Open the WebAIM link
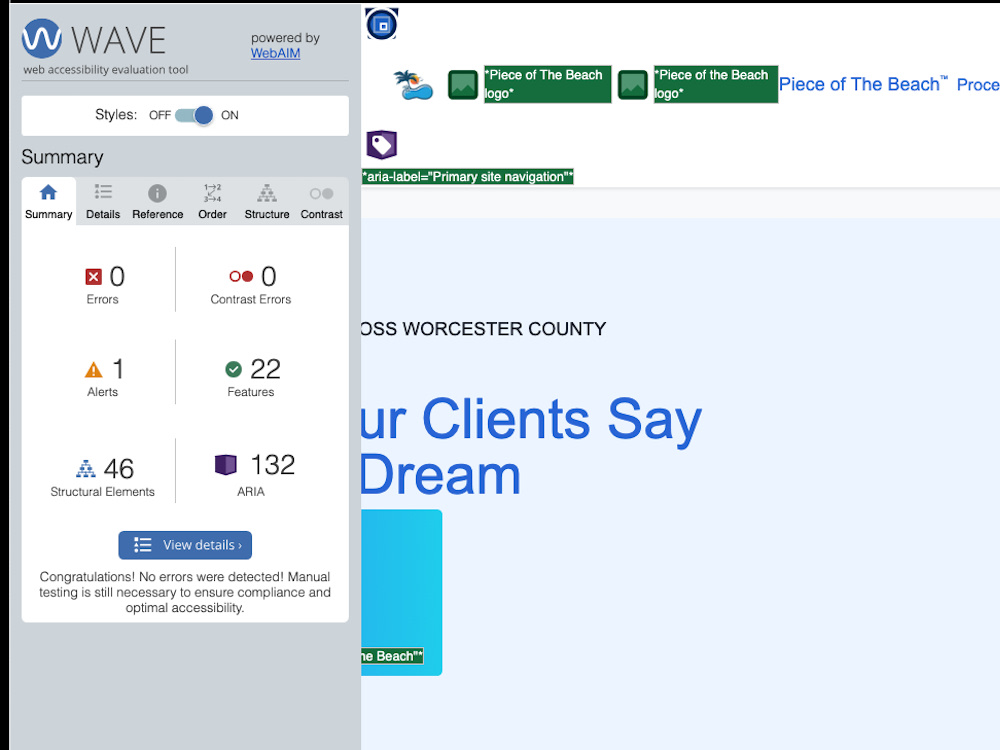The width and height of the screenshot is (1000, 750). [x=275, y=54]
